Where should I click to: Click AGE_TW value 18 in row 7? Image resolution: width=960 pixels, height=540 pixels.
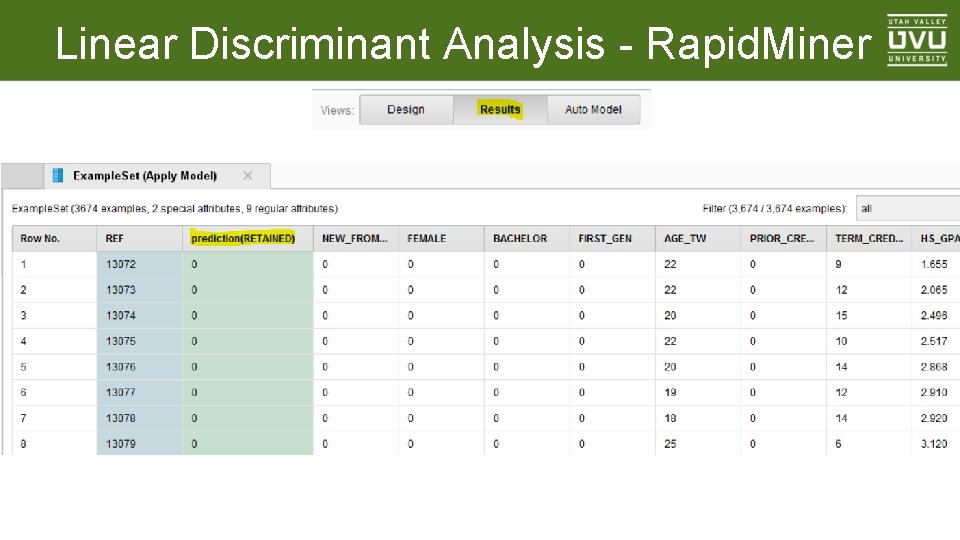(x=670, y=418)
